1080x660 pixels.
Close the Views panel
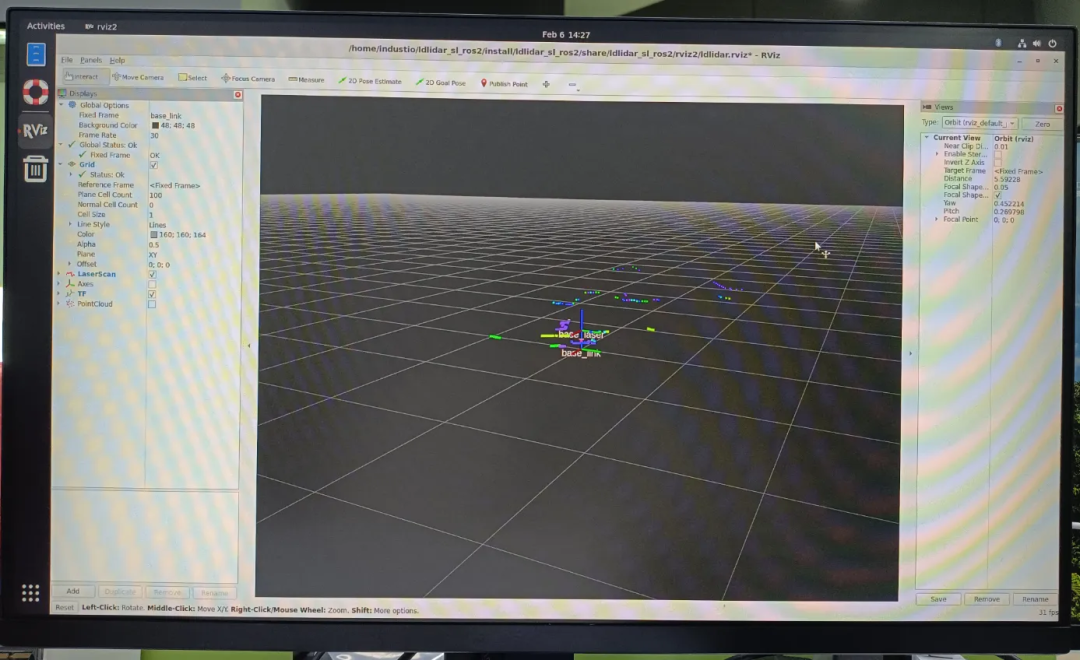point(1059,109)
